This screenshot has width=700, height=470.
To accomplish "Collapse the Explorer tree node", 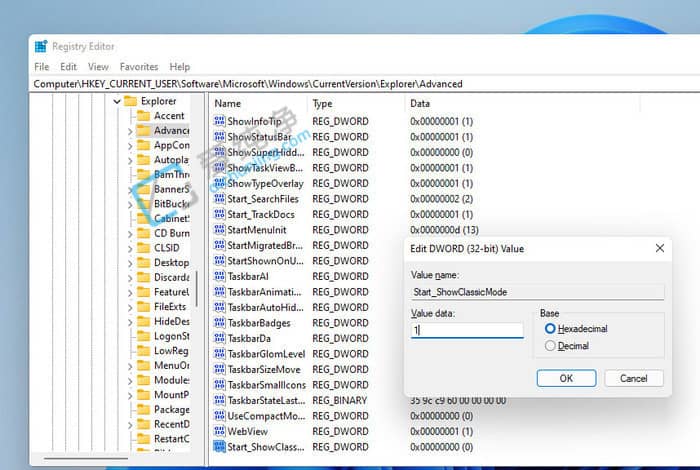I will pos(117,101).
